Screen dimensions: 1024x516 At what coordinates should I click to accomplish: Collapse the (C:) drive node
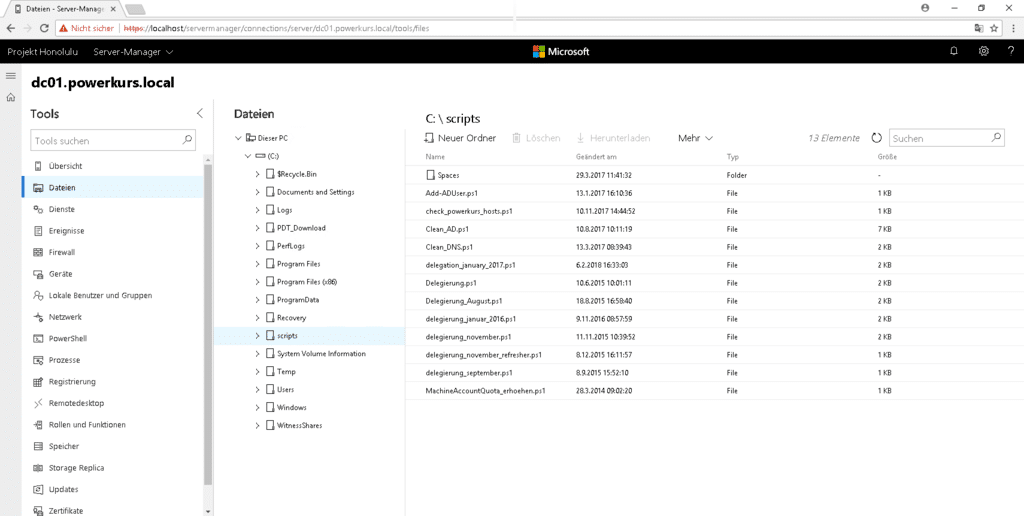pyautogui.click(x=248, y=156)
